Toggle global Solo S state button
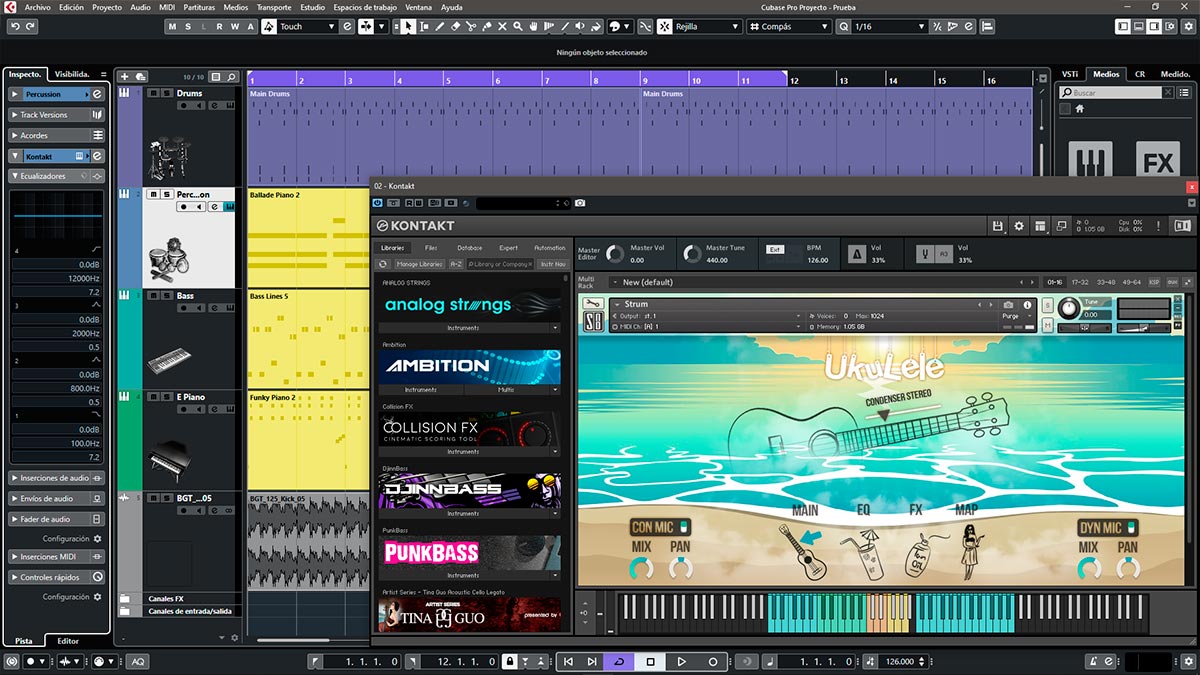This screenshot has width=1200, height=675. 189,26
